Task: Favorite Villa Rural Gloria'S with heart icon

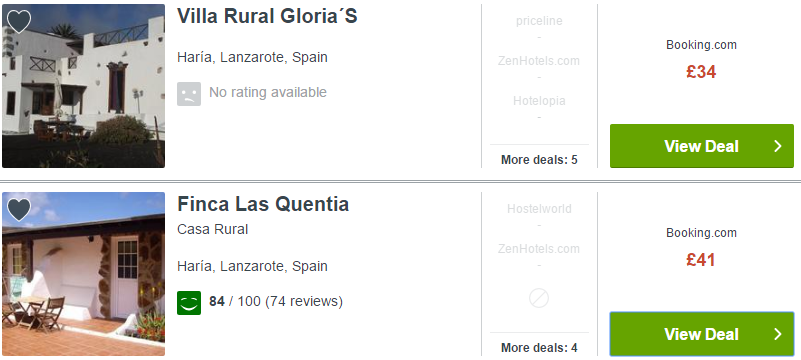Action: click(19, 22)
